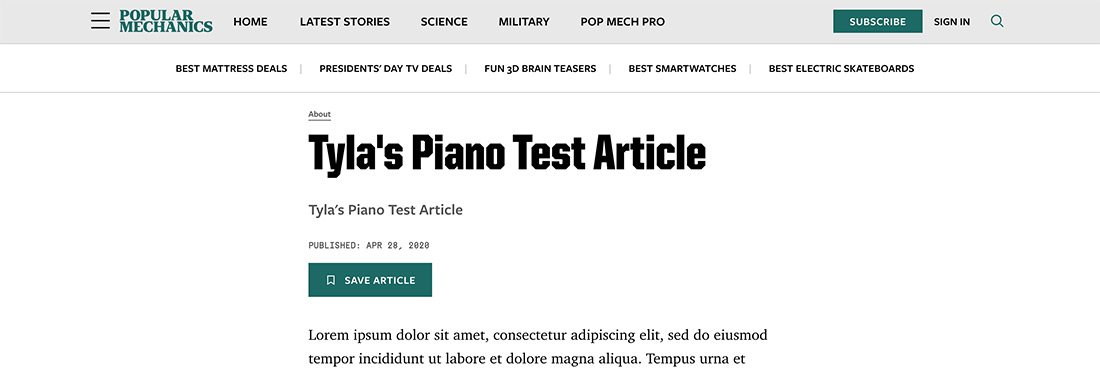The image size is (1100, 375).
Task: Click the published date text
Action: coord(369,245)
